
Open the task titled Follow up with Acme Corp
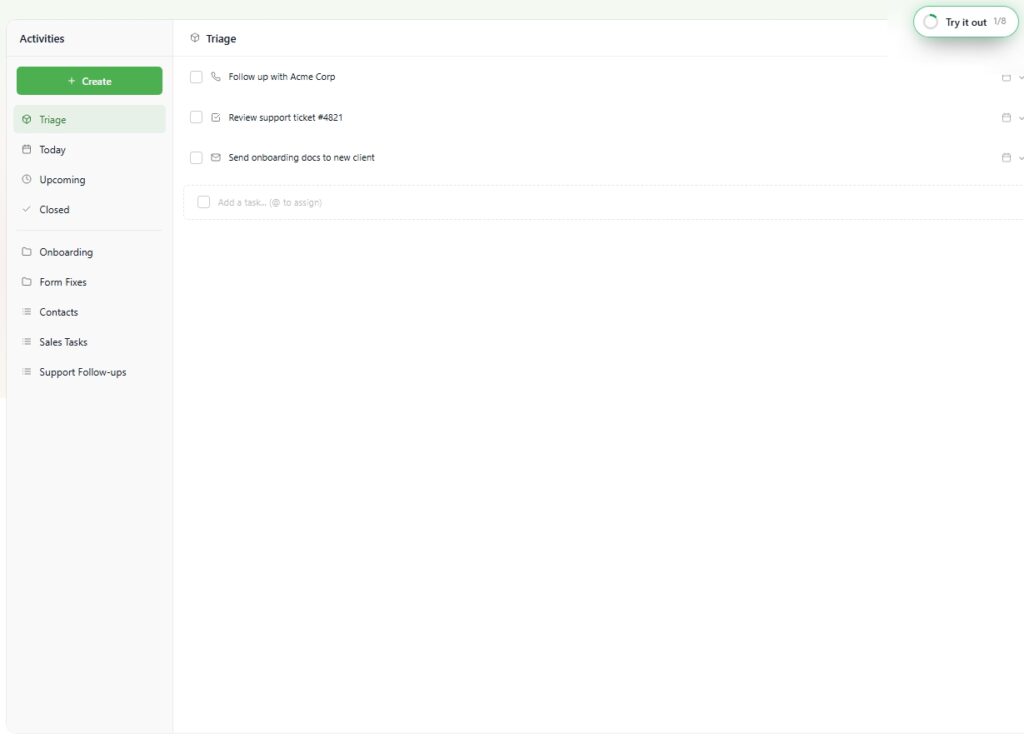[281, 77]
